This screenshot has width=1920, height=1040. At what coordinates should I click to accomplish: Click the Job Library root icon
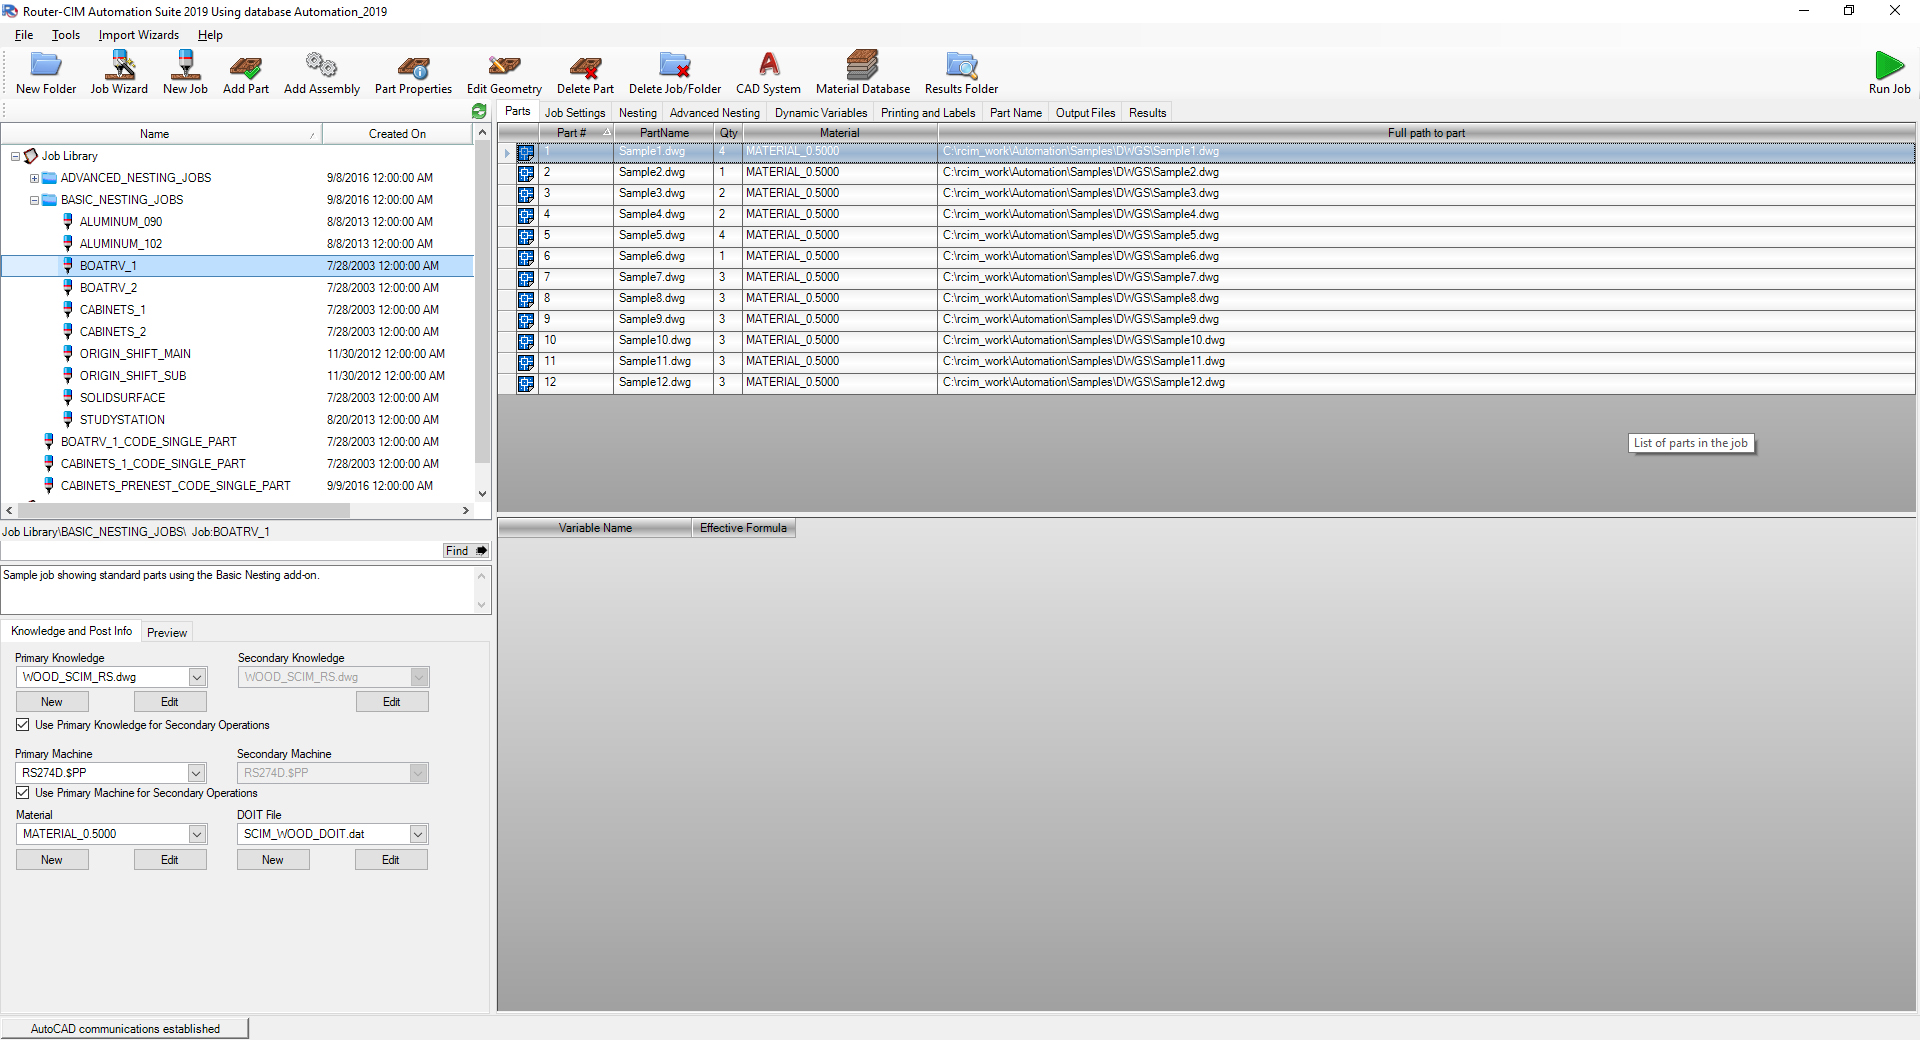pos(31,156)
